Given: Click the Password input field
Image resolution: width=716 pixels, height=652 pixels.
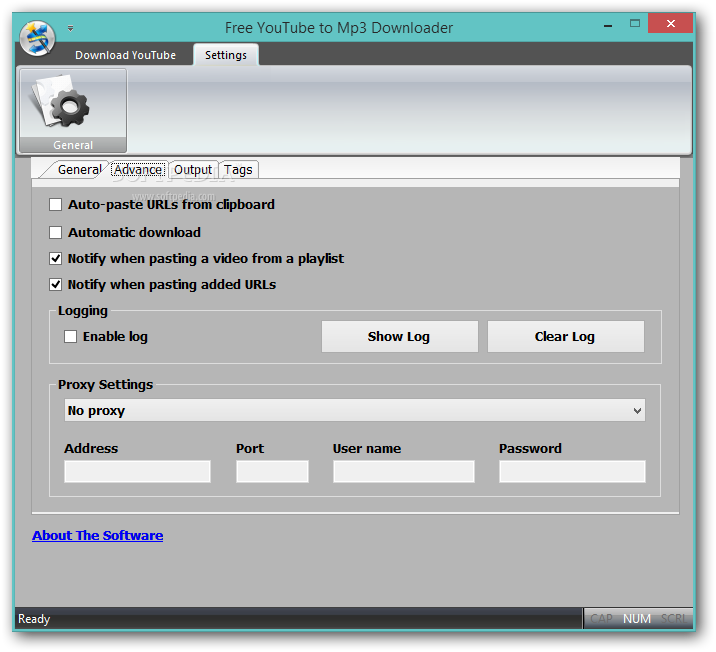Looking at the screenshot, I should (572, 471).
